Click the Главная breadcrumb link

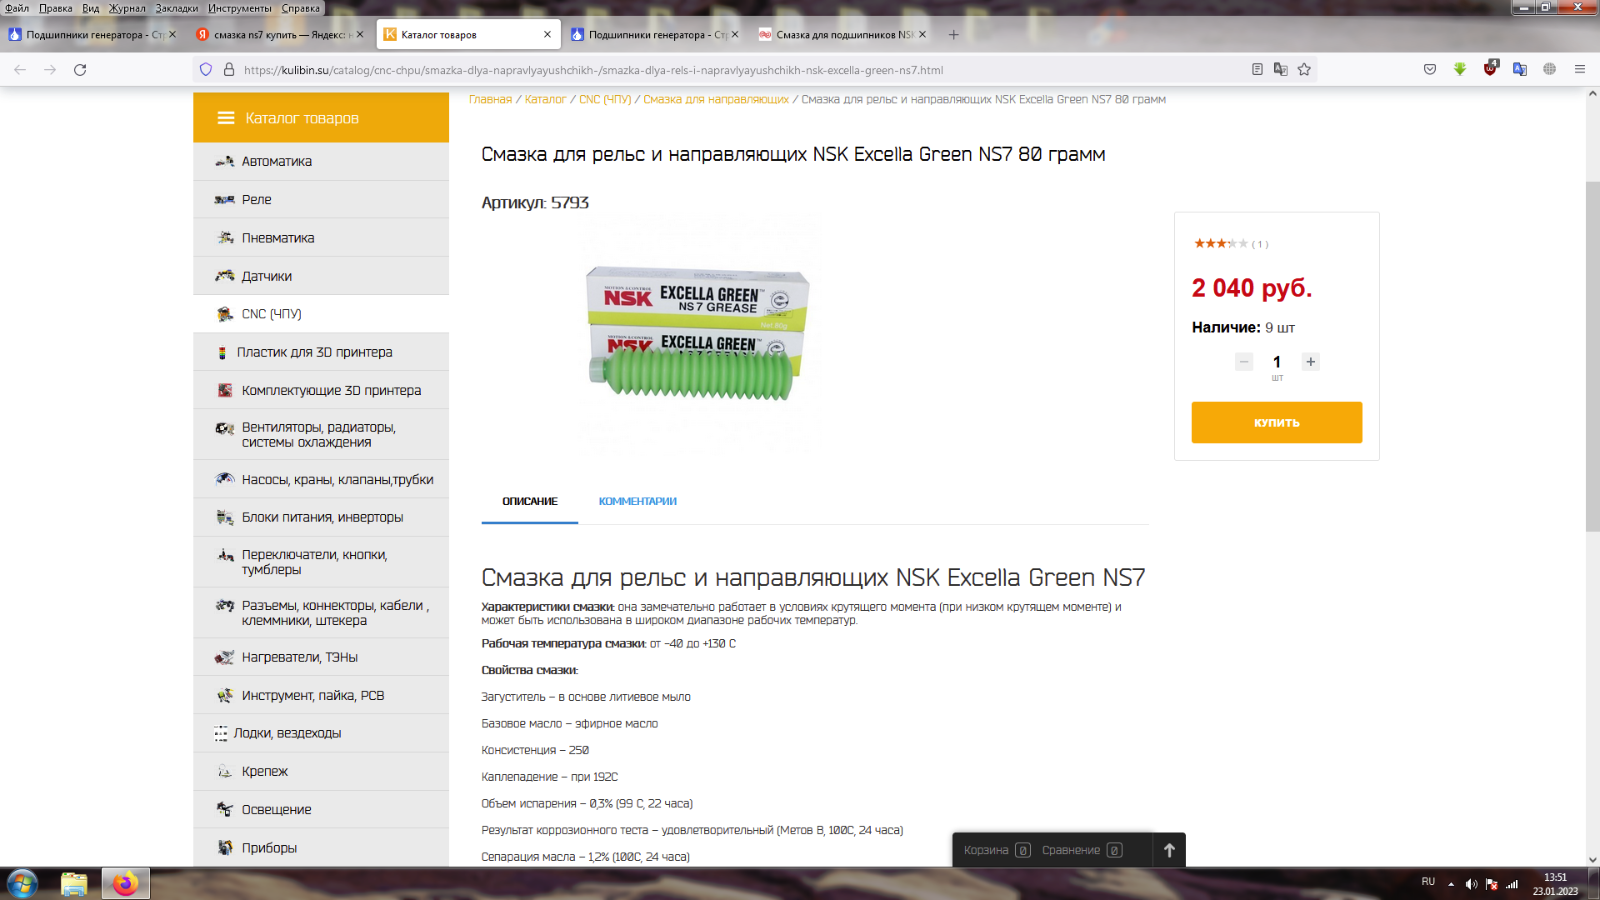tap(491, 100)
